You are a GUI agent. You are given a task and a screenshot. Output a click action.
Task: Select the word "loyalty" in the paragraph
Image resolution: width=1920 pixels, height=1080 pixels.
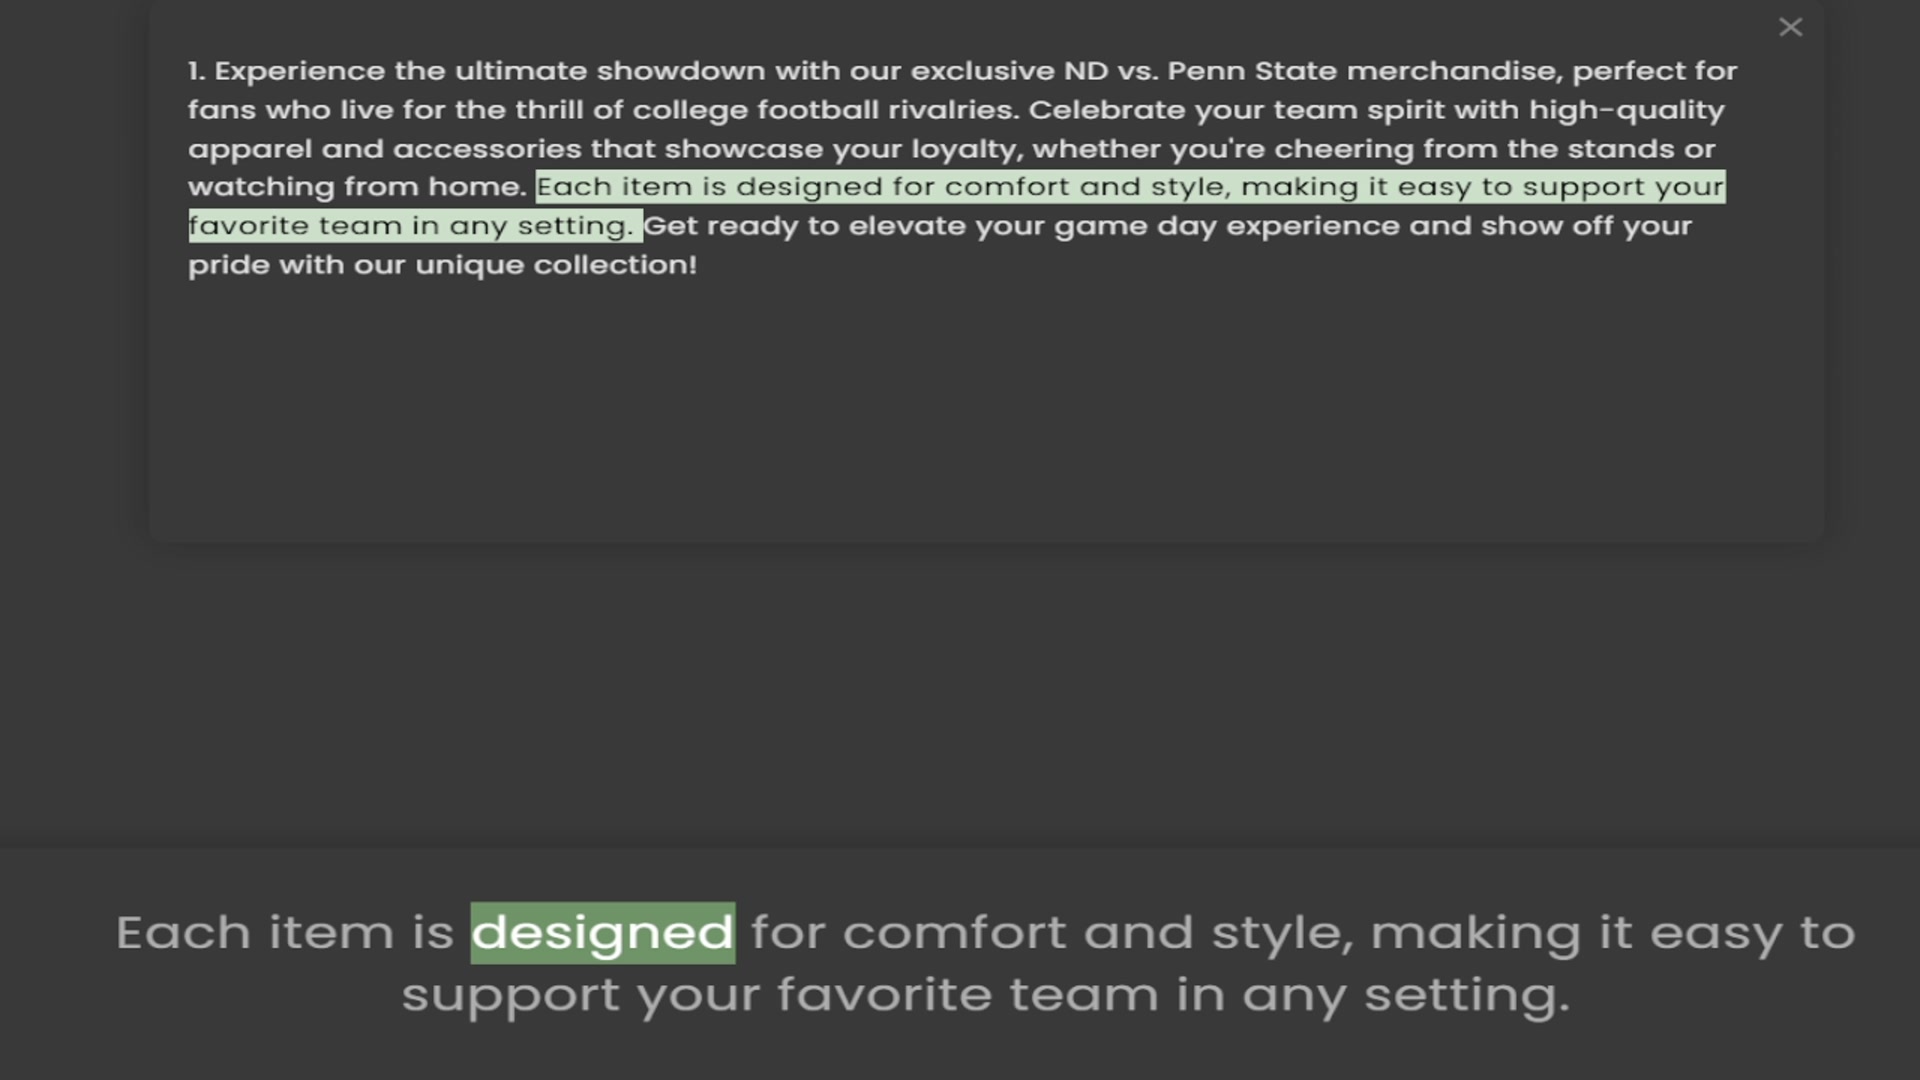(x=966, y=149)
